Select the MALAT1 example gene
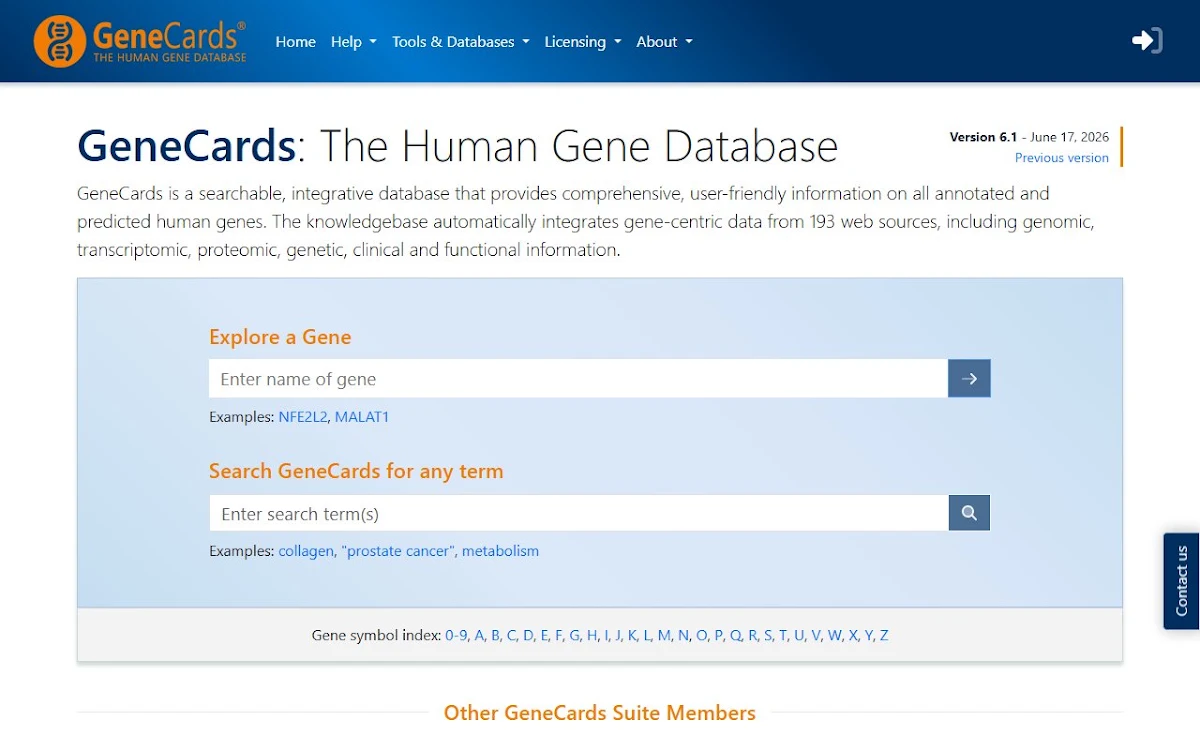The height and width of the screenshot is (750, 1200). click(362, 416)
